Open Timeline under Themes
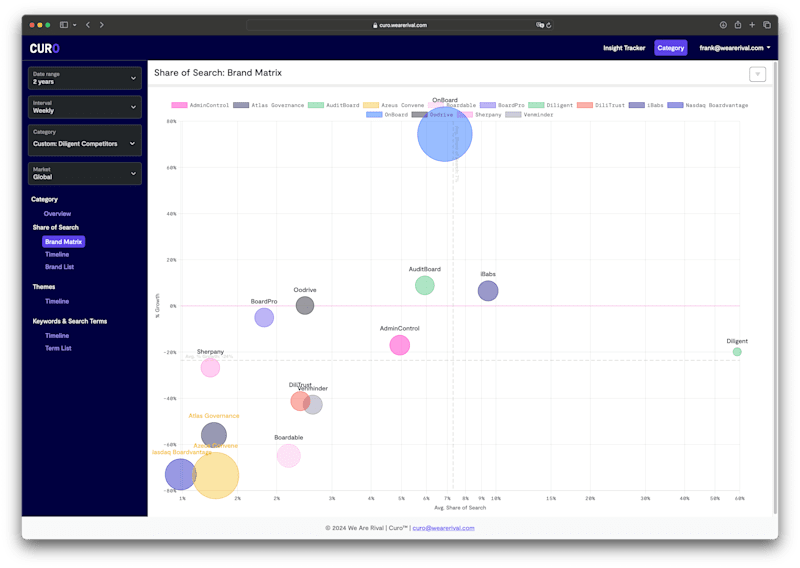Screen dimensions: 800x568 tap(57, 301)
